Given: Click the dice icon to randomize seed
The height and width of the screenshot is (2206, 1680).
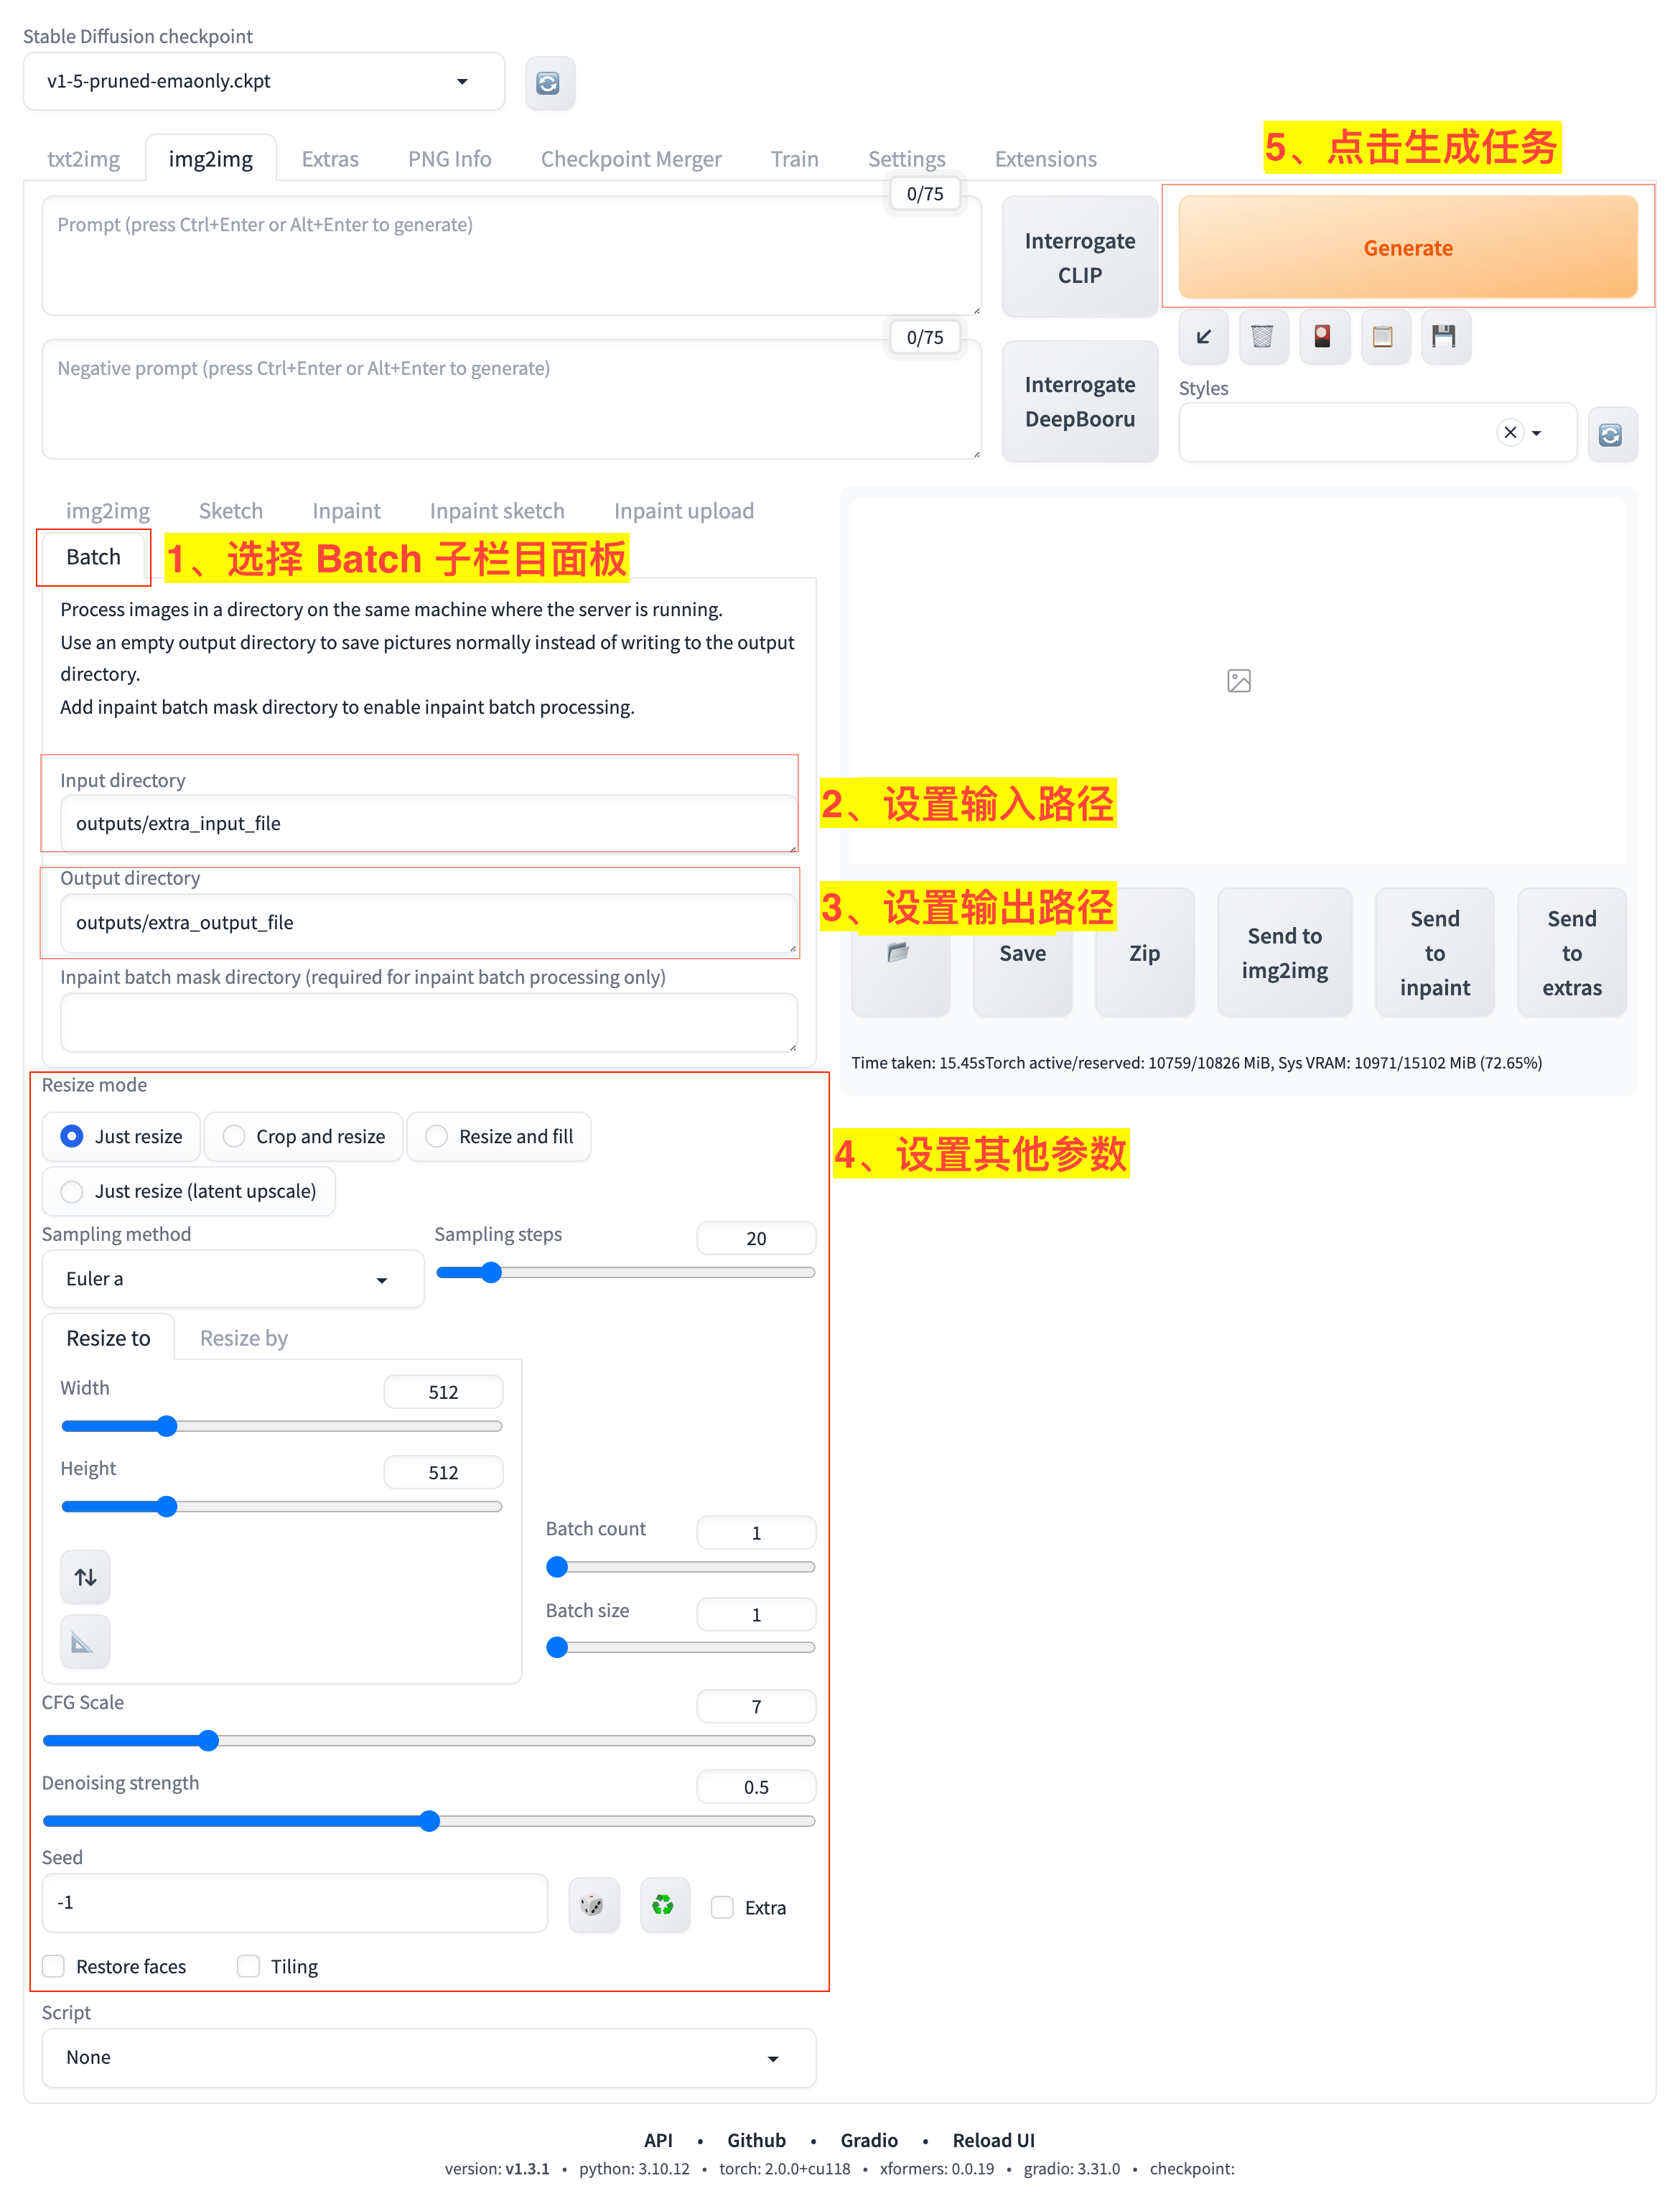Looking at the screenshot, I should [593, 1905].
